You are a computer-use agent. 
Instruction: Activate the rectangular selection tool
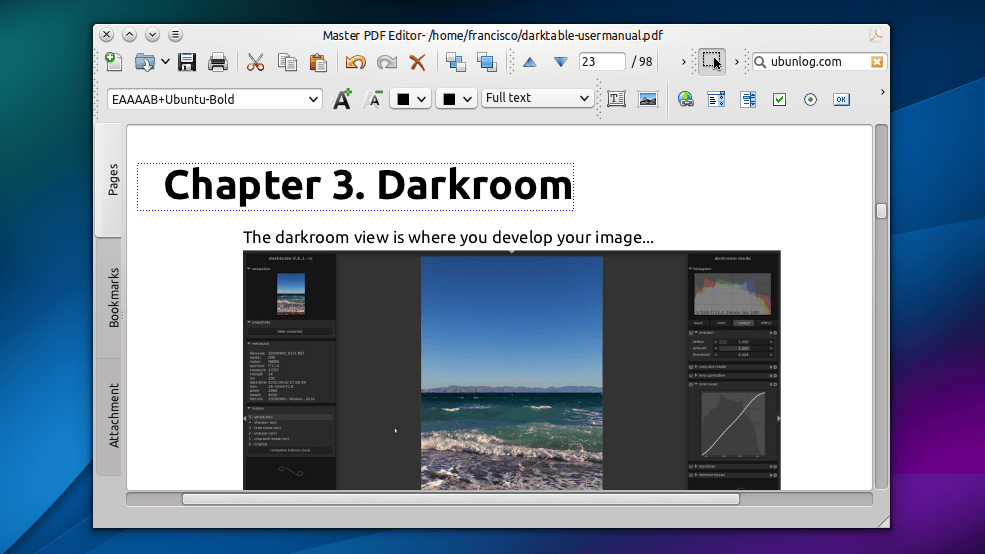(712, 62)
